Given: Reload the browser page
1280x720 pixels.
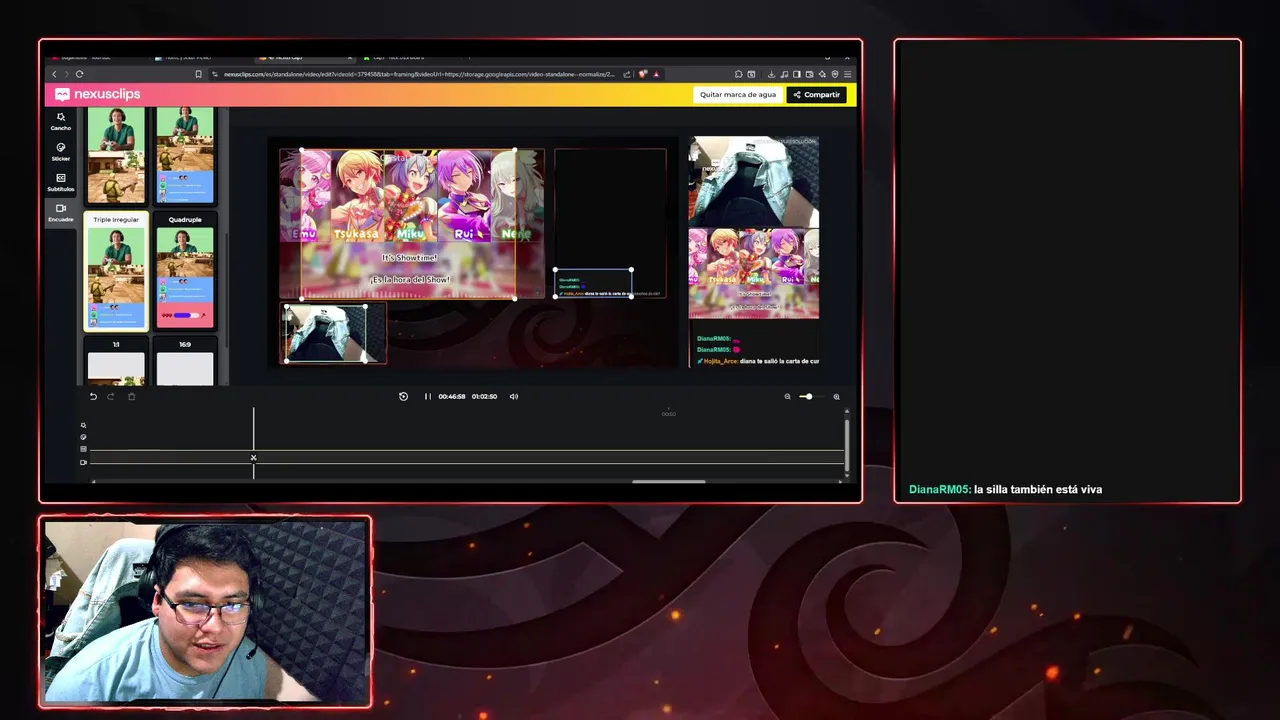Looking at the screenshot, I should [x=79, y=74].
